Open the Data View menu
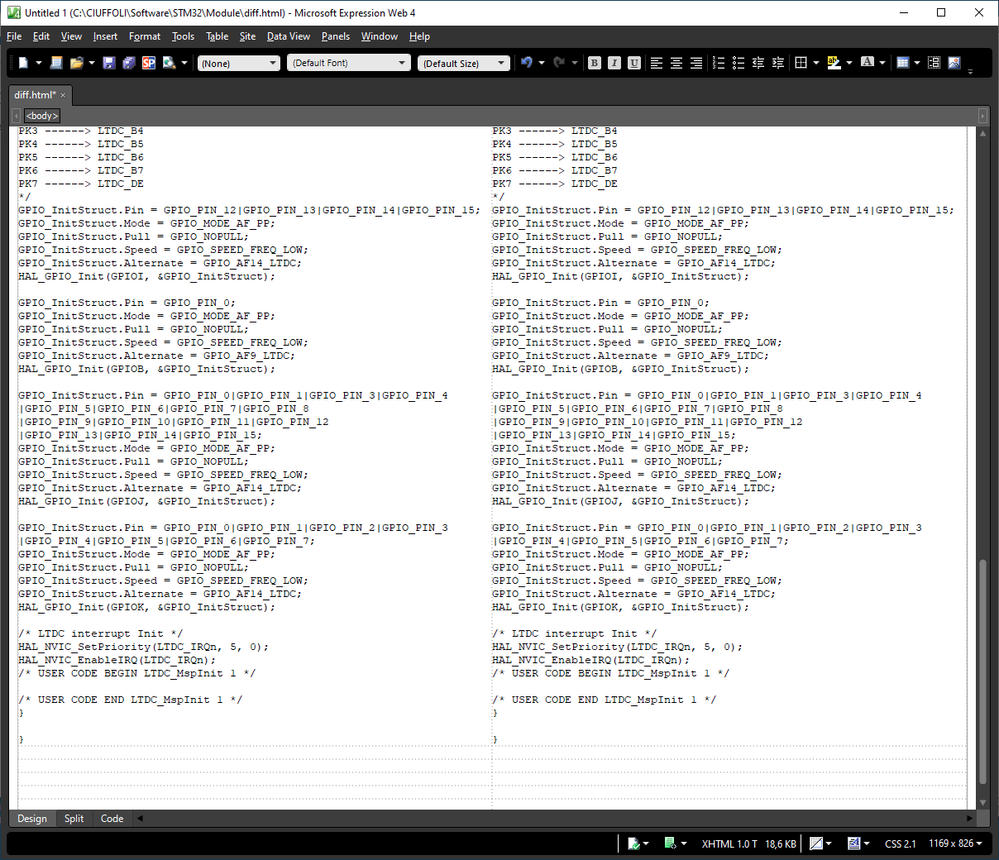Image resolution: width=999 pixels, height=860 pixels. 288,36
